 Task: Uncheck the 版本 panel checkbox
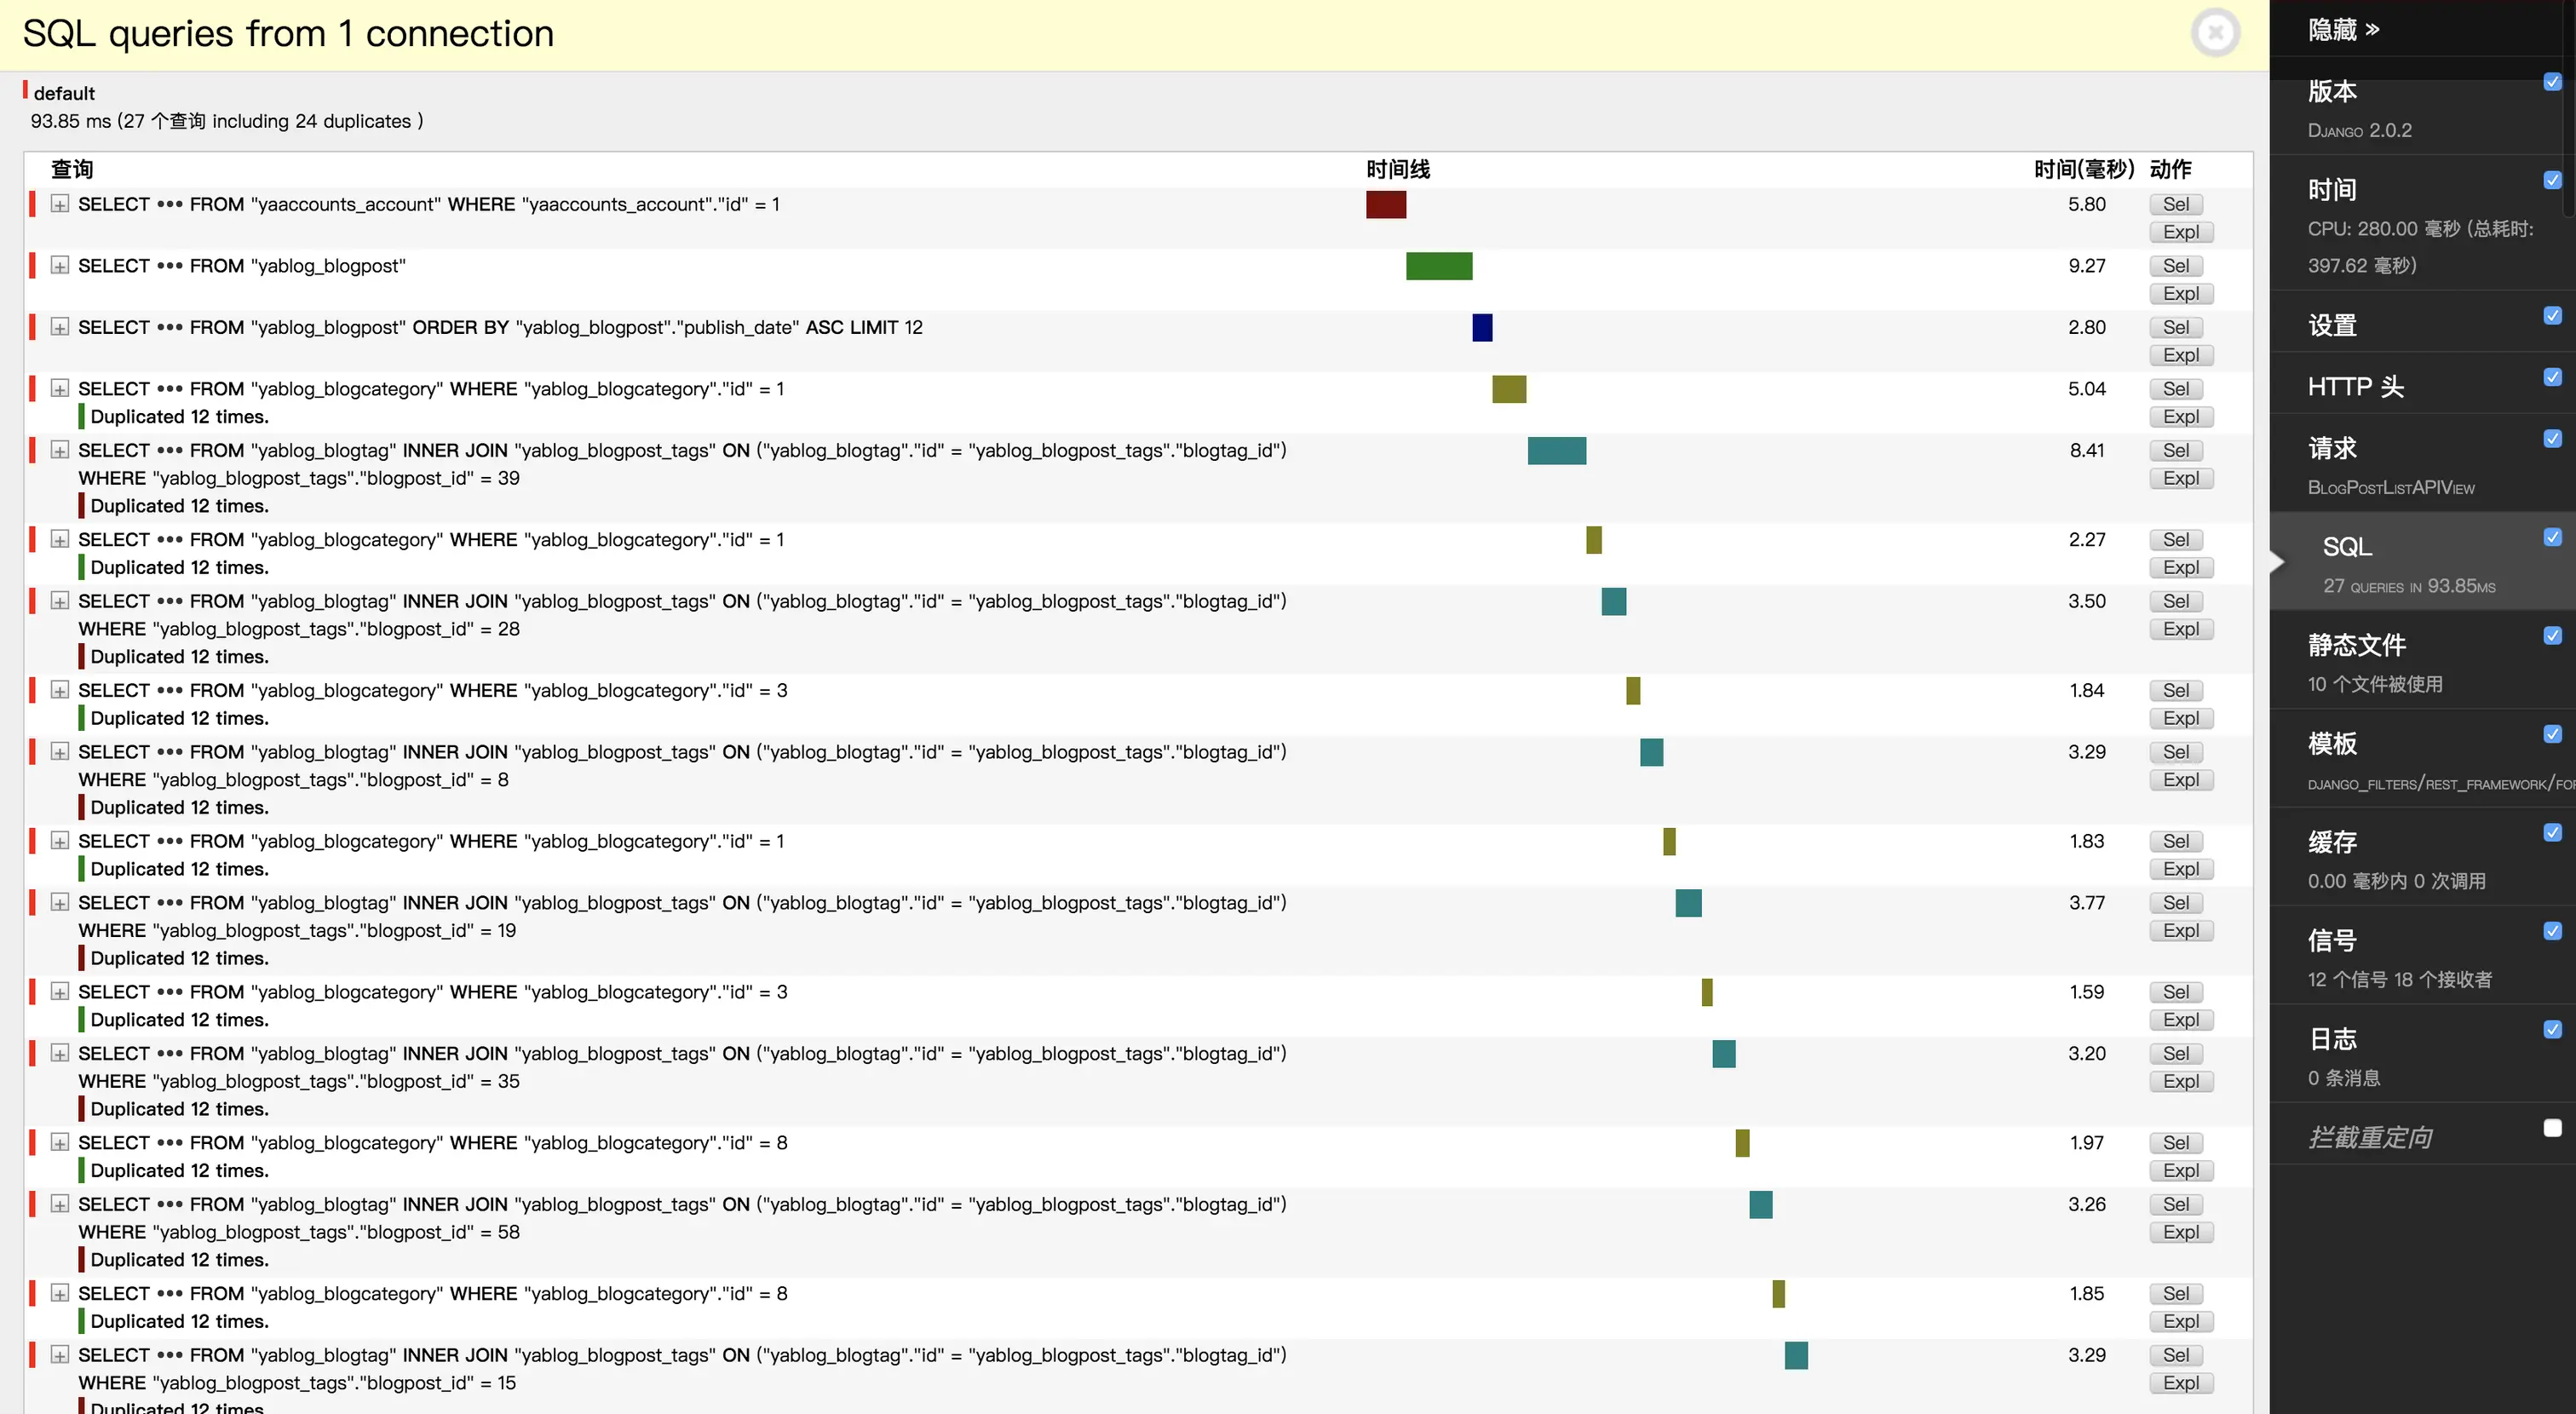(x=2552, y=82)
